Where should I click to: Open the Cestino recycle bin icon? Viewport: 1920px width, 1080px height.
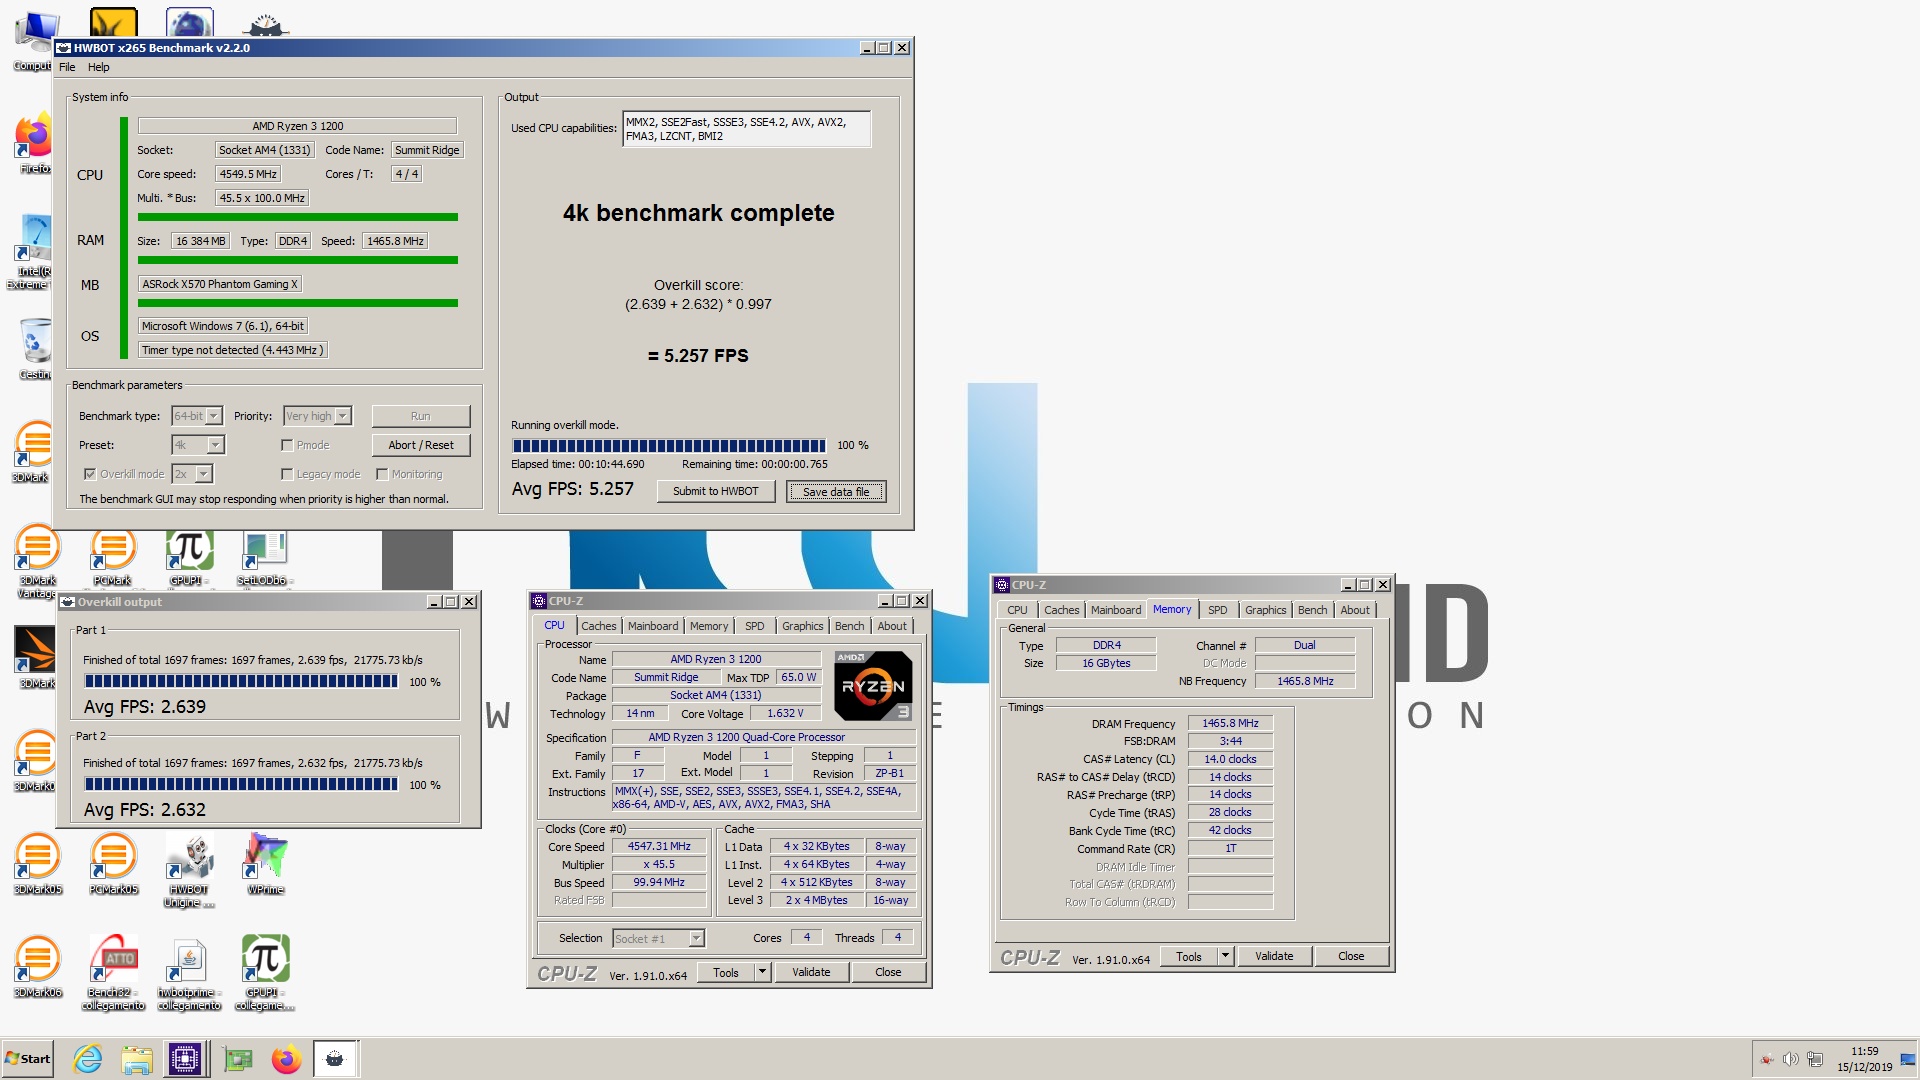(x=35, y=350)
